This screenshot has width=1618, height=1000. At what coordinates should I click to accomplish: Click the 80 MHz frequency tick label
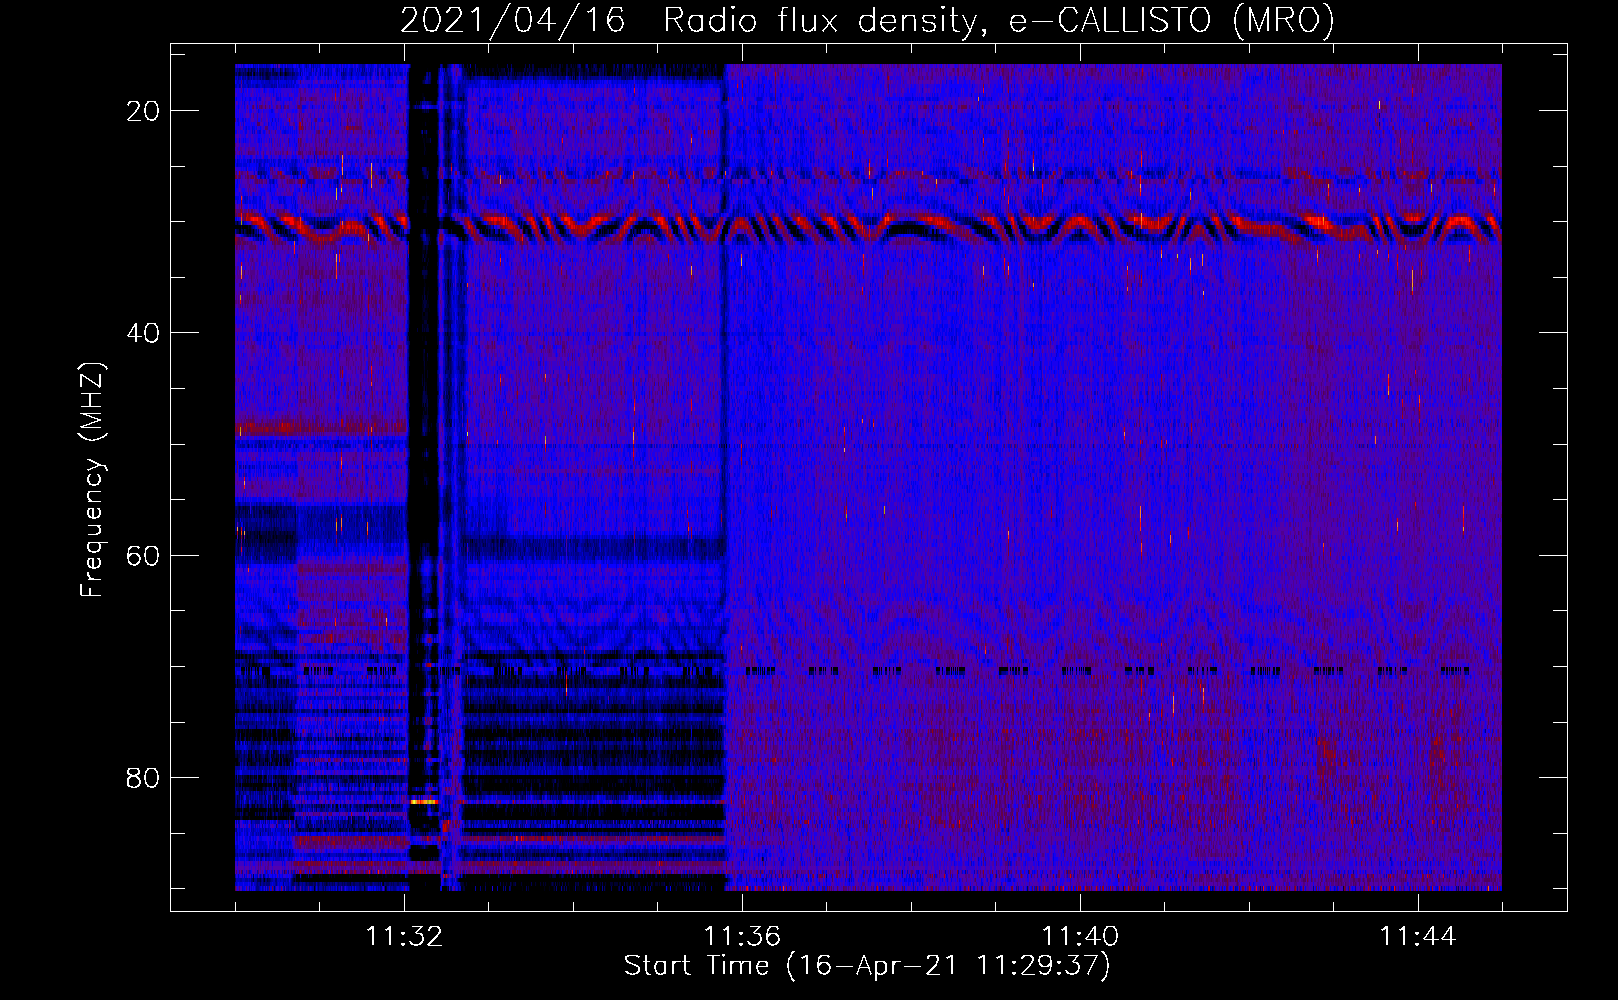[143, 777]
